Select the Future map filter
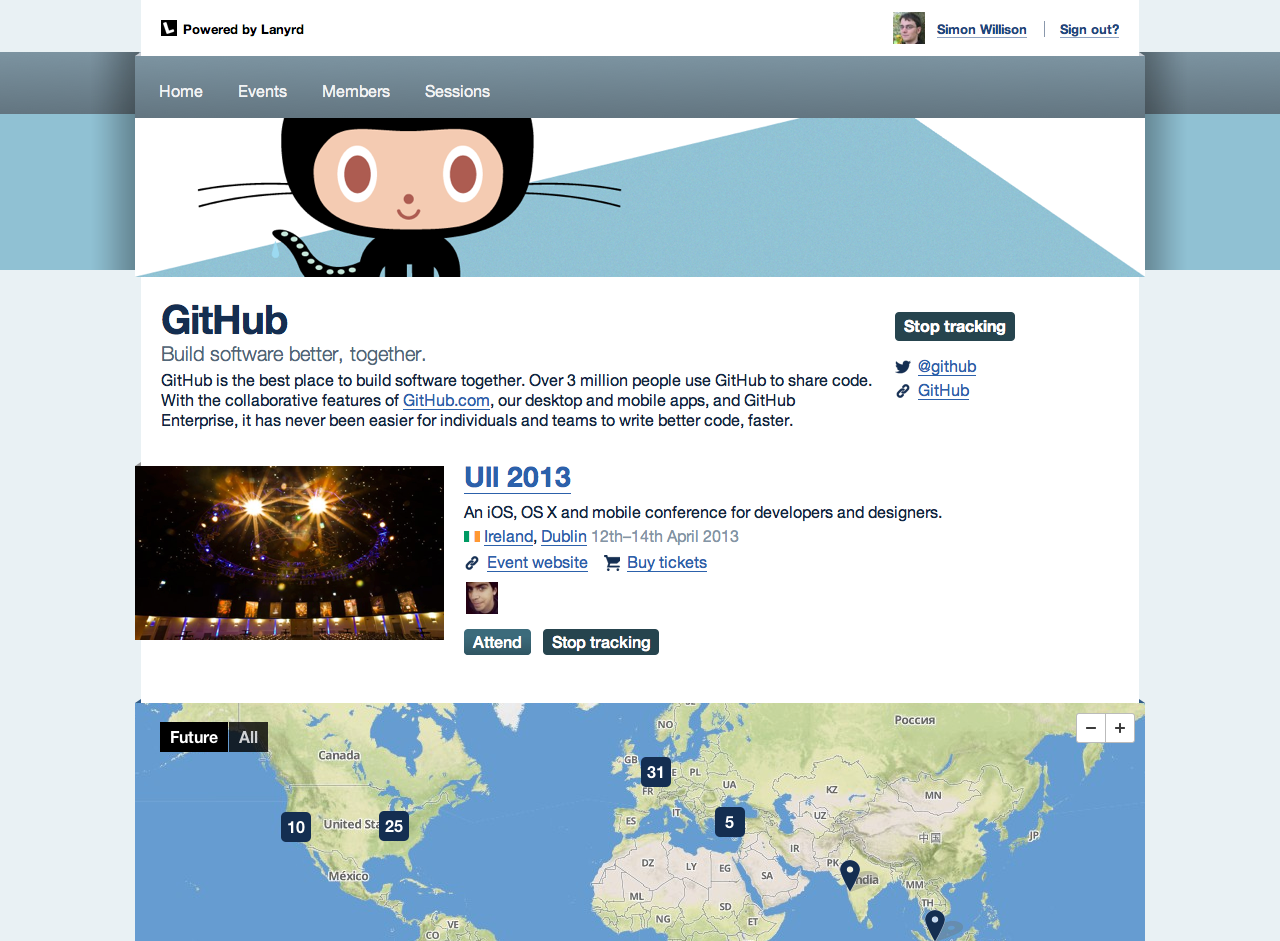This screenshot has height=941, width=1280. [194, 737]
